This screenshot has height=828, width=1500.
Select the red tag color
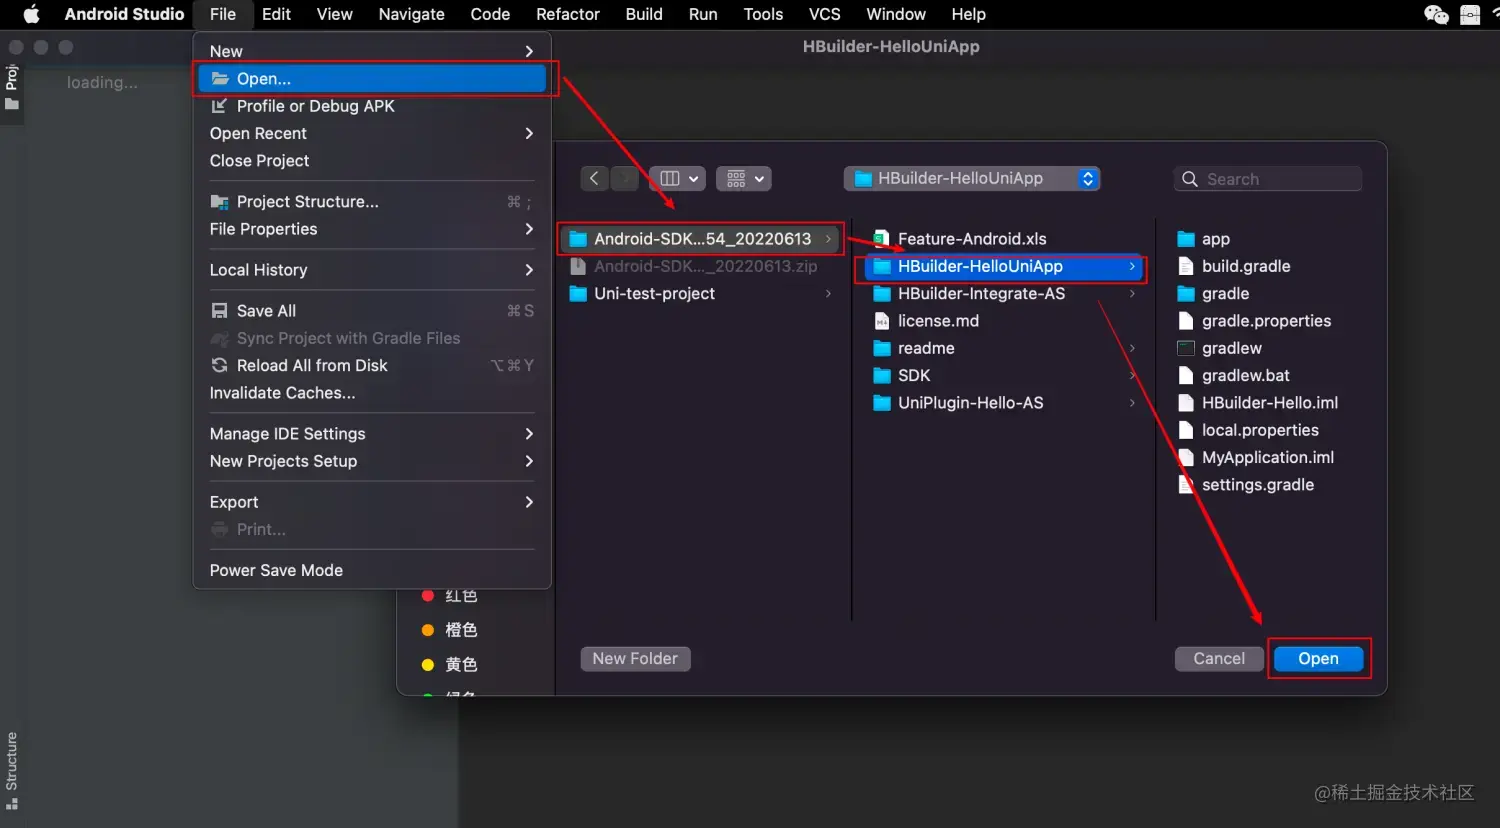pyautogui.click(x=449, y=595)
